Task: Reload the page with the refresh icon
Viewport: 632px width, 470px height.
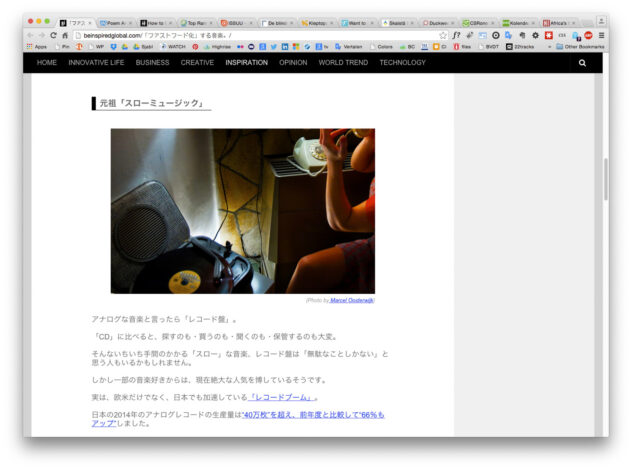Action: click(53, 35)
